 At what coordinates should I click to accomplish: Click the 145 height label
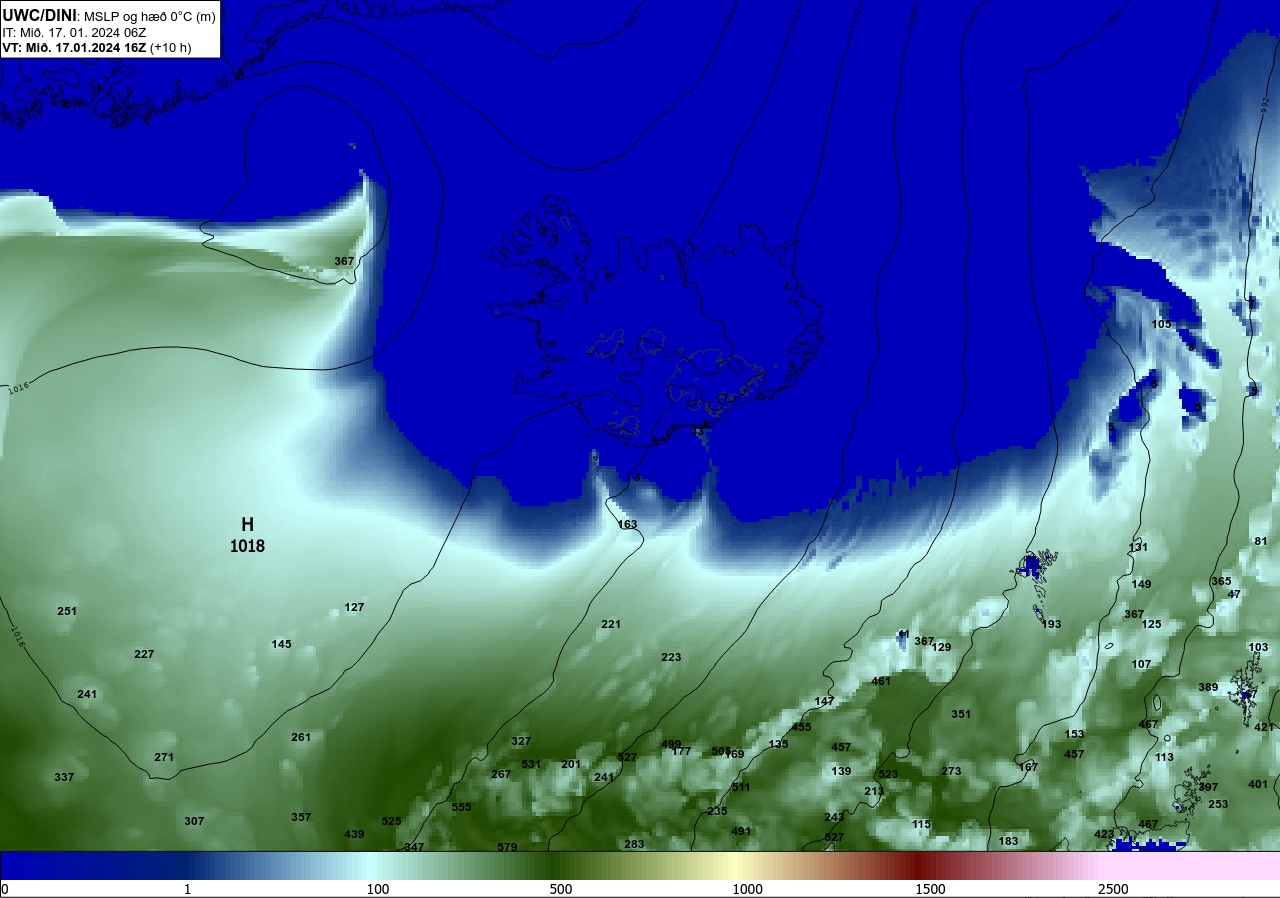[x=281, y=644]
